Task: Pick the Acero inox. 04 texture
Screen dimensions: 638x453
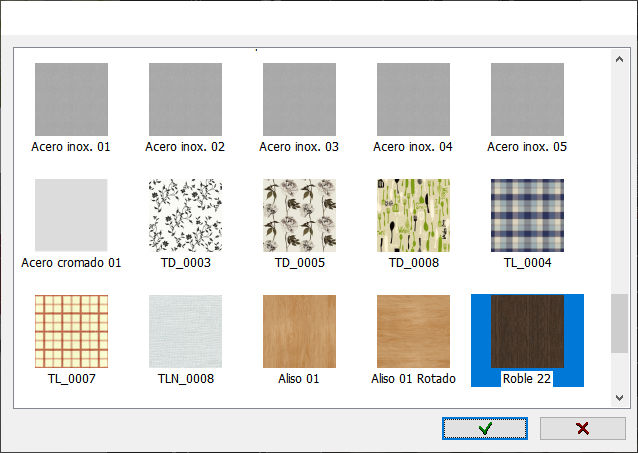Action: pos(413,99)
